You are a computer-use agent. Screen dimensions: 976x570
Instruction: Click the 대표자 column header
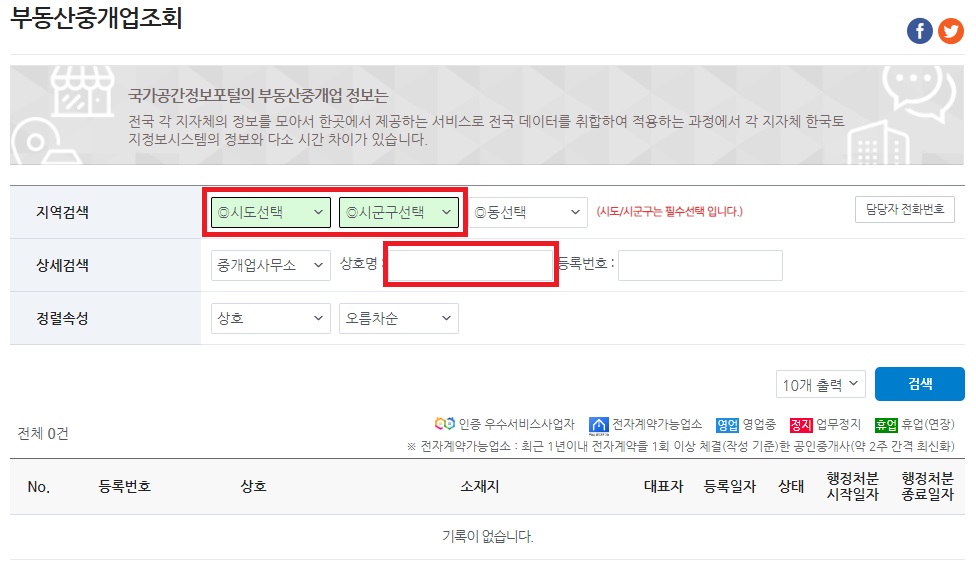tap(664, 486)
